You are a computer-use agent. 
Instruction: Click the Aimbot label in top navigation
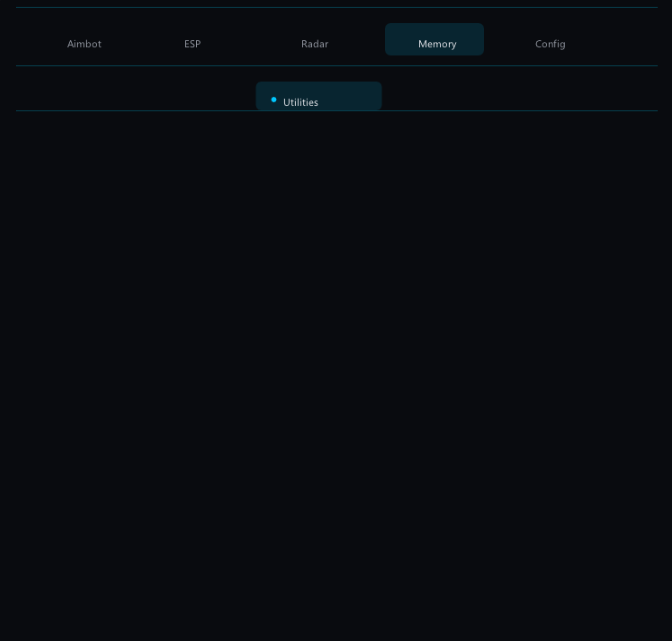(x=84, y=44)
